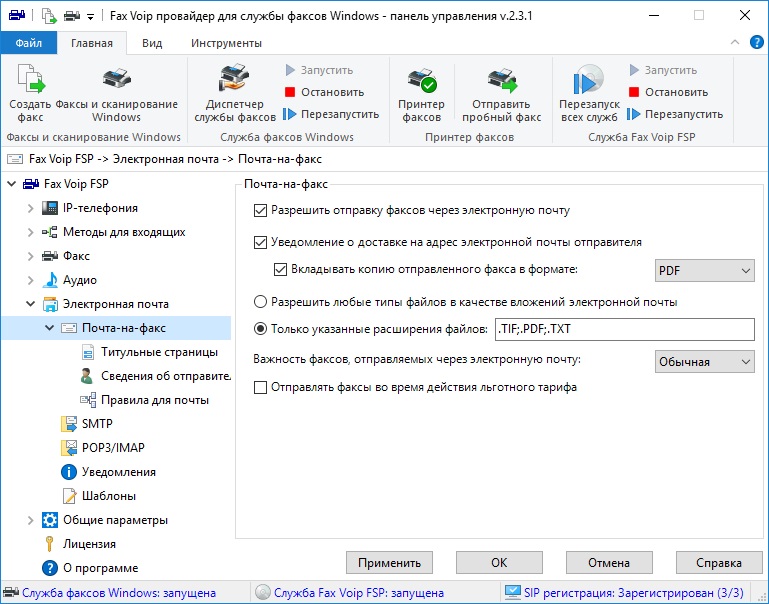
Task: Open the help question-mark icon in ribbon
Action: point(756,43)
